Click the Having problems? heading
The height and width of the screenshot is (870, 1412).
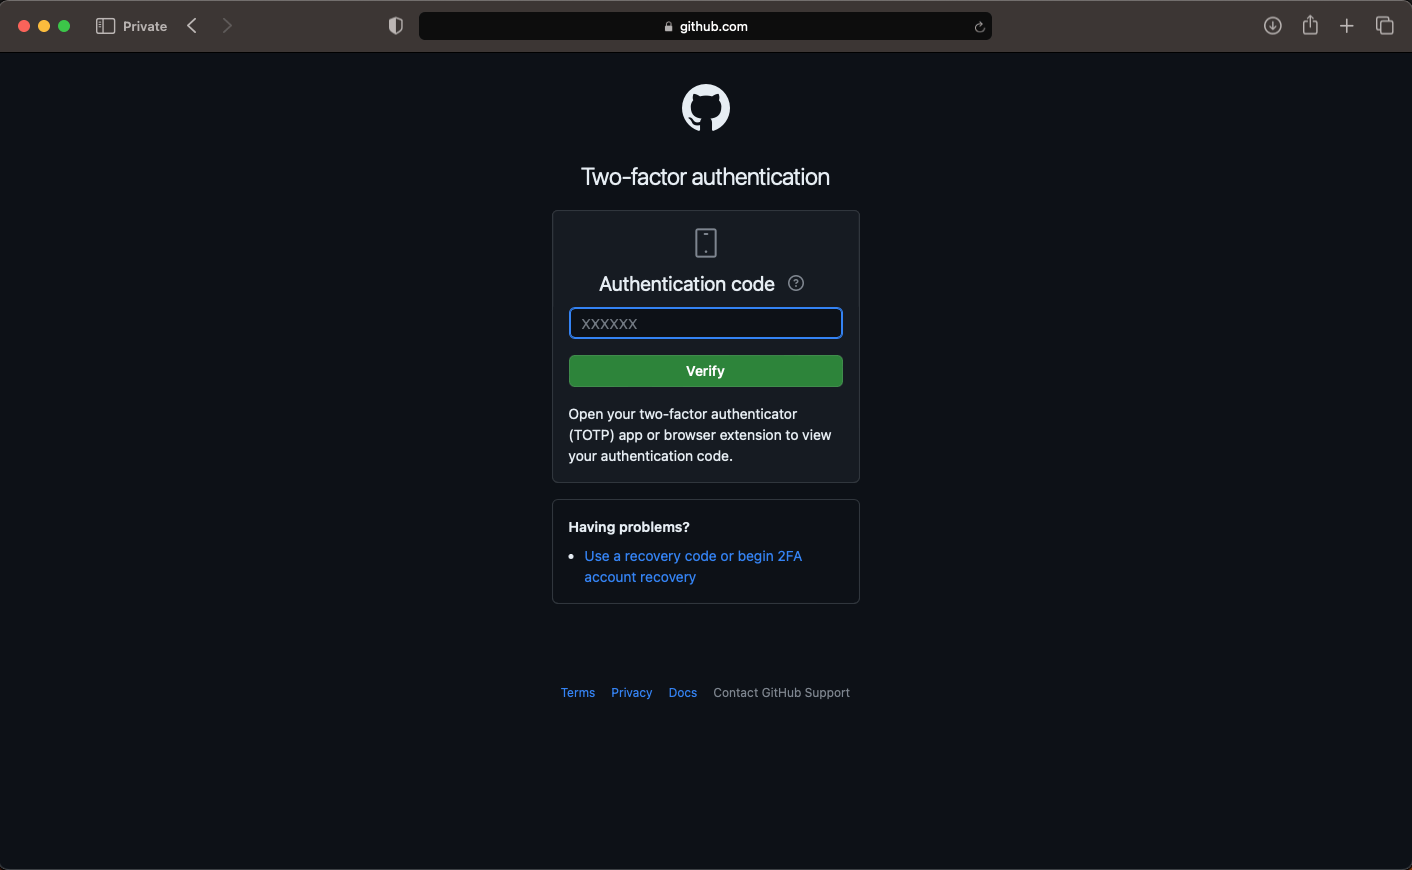pyautogui.click(x=629, y=527)
